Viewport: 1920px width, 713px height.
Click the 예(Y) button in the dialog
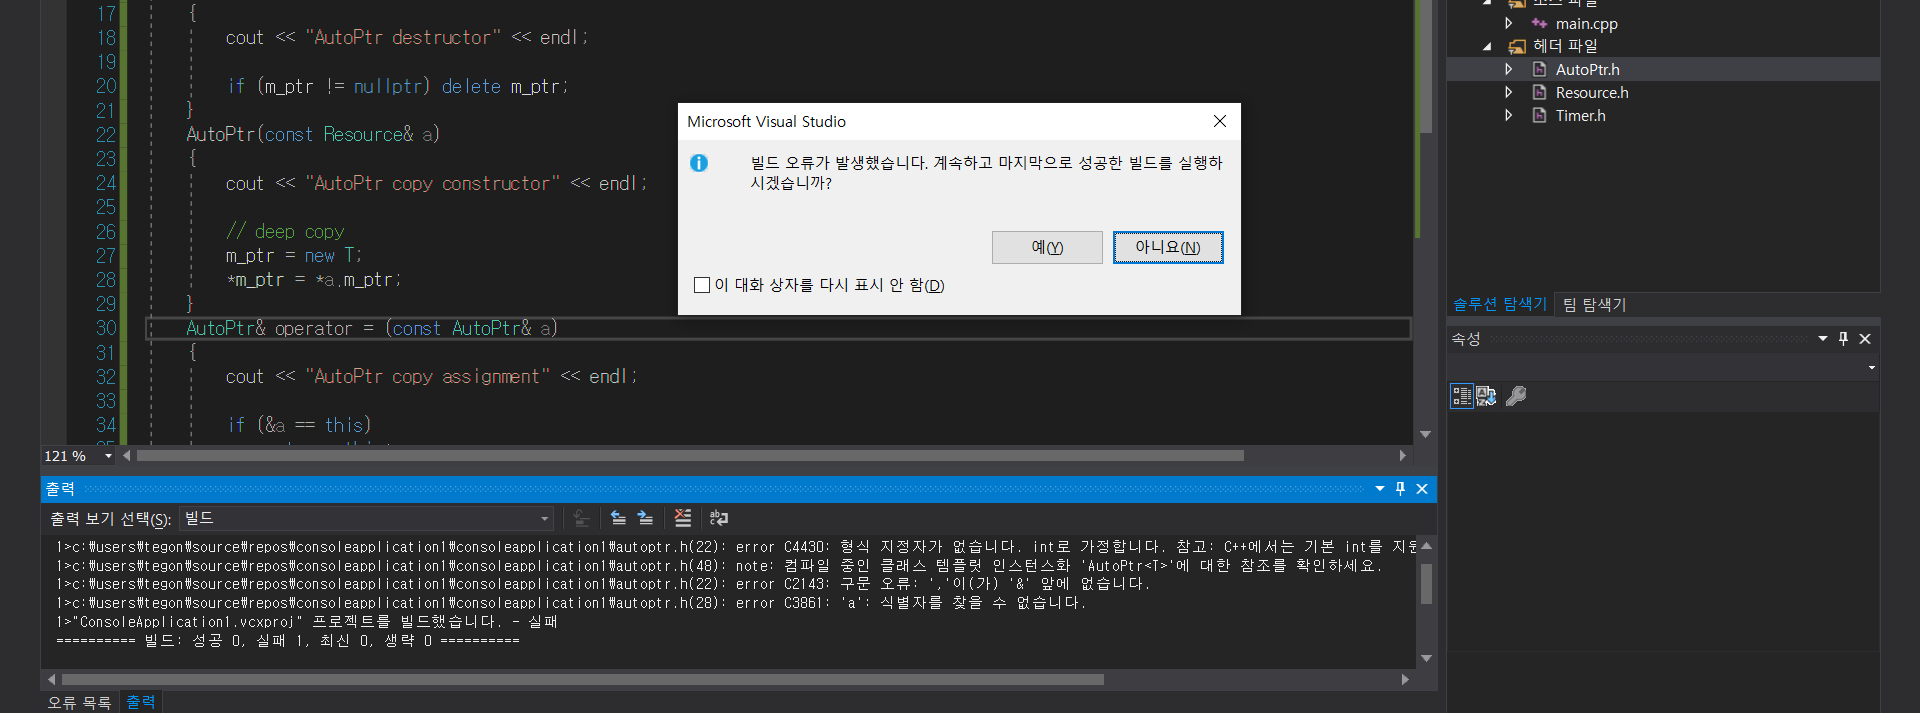click(1047, 247)
